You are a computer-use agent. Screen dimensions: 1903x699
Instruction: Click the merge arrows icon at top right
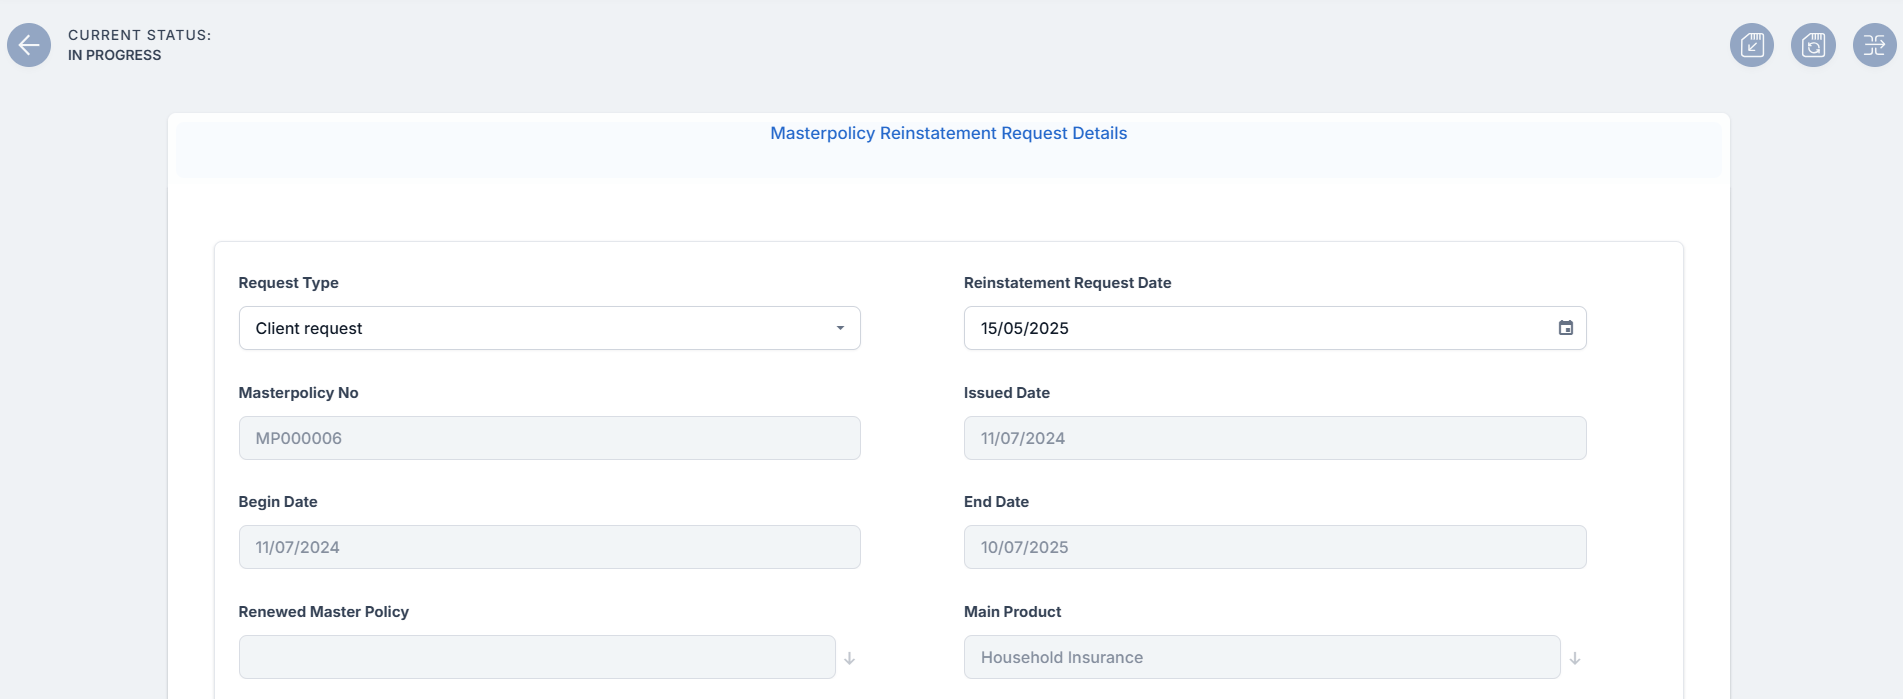point(1874,45)
